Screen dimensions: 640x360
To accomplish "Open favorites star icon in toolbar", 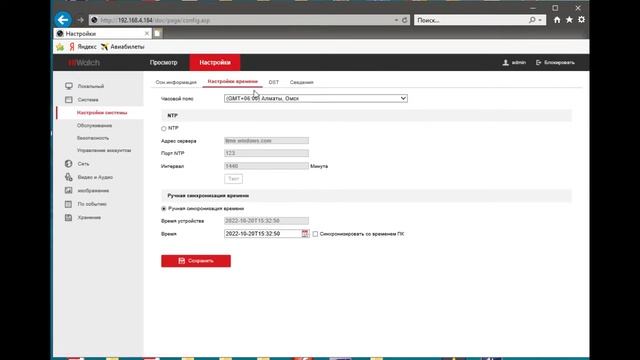I will 569,20.
